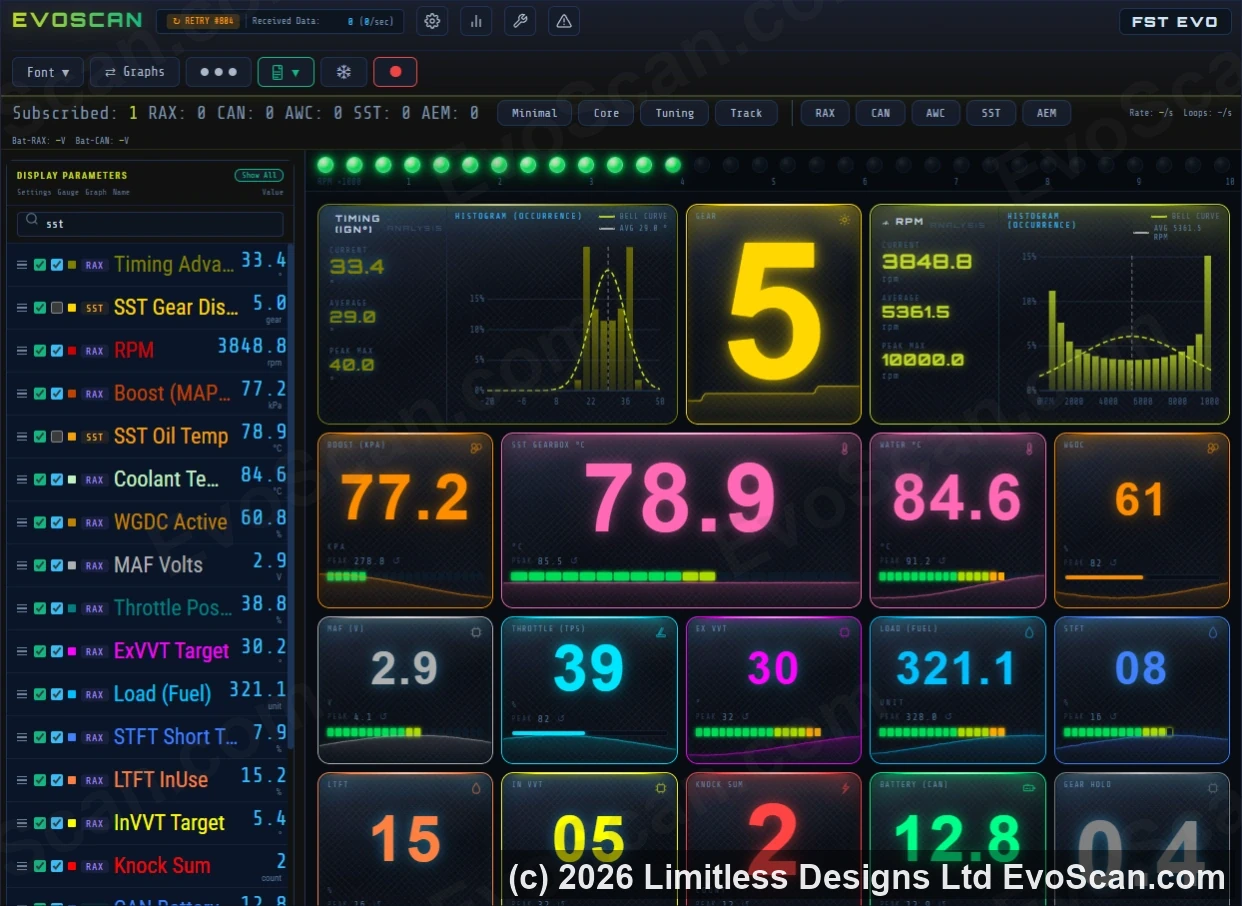Viewport: 1242px width, 906px height.
Task: Click the thermometer icon on SST Gearbox card
Action: pos(845,448)
